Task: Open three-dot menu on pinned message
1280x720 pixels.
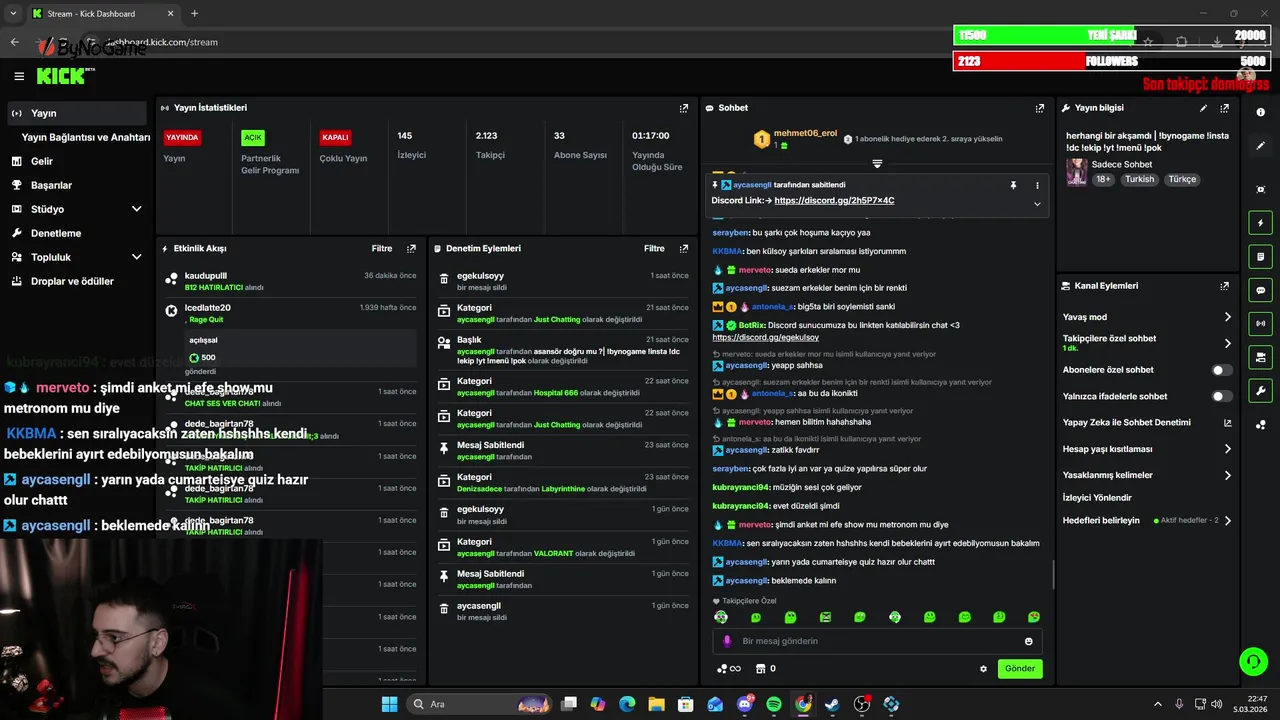Action: coord(1037,185)
